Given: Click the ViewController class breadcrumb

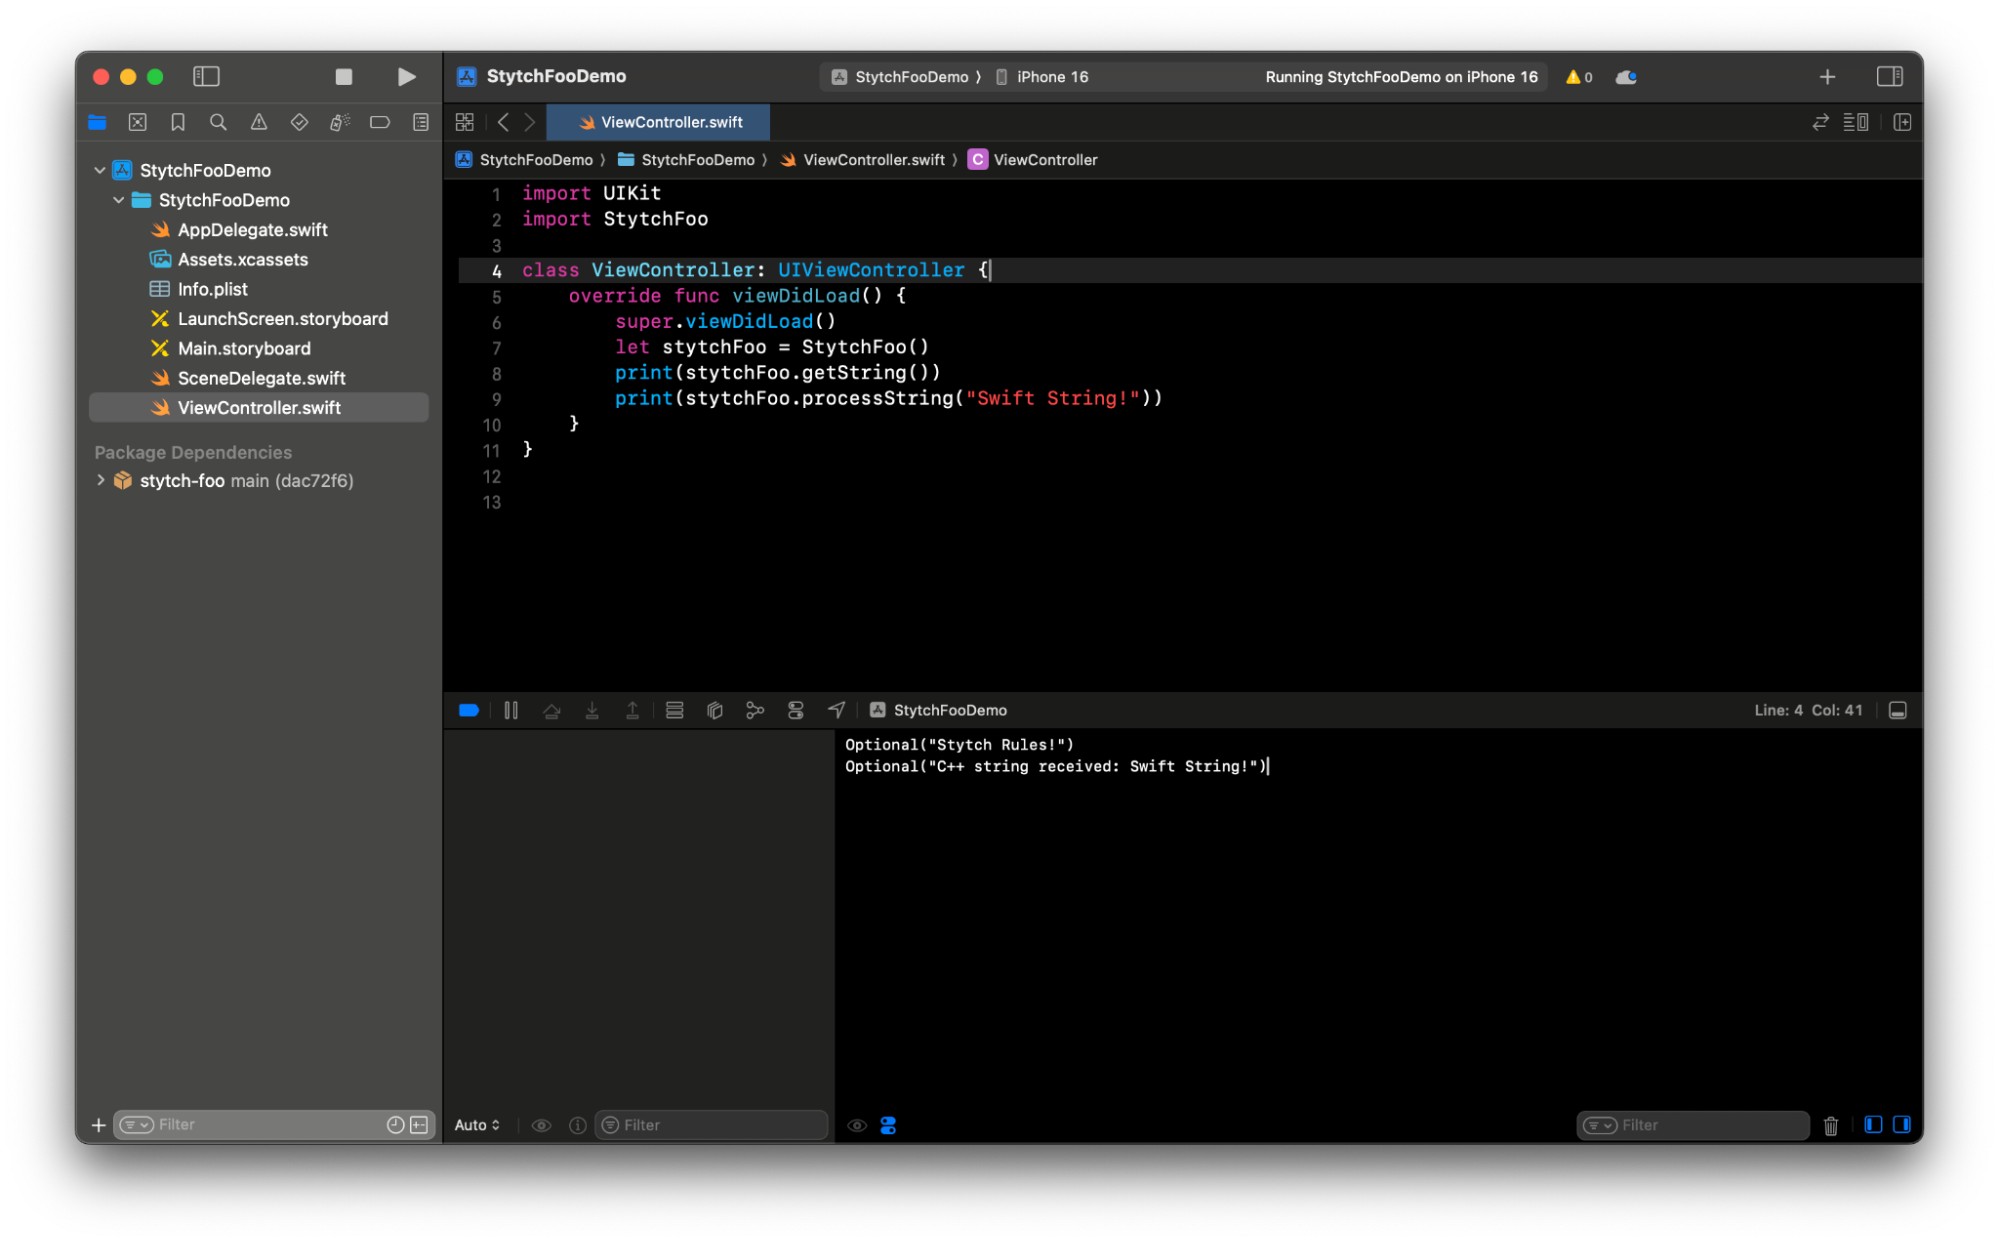Looking at the screenshot, I should (1033, 160).
